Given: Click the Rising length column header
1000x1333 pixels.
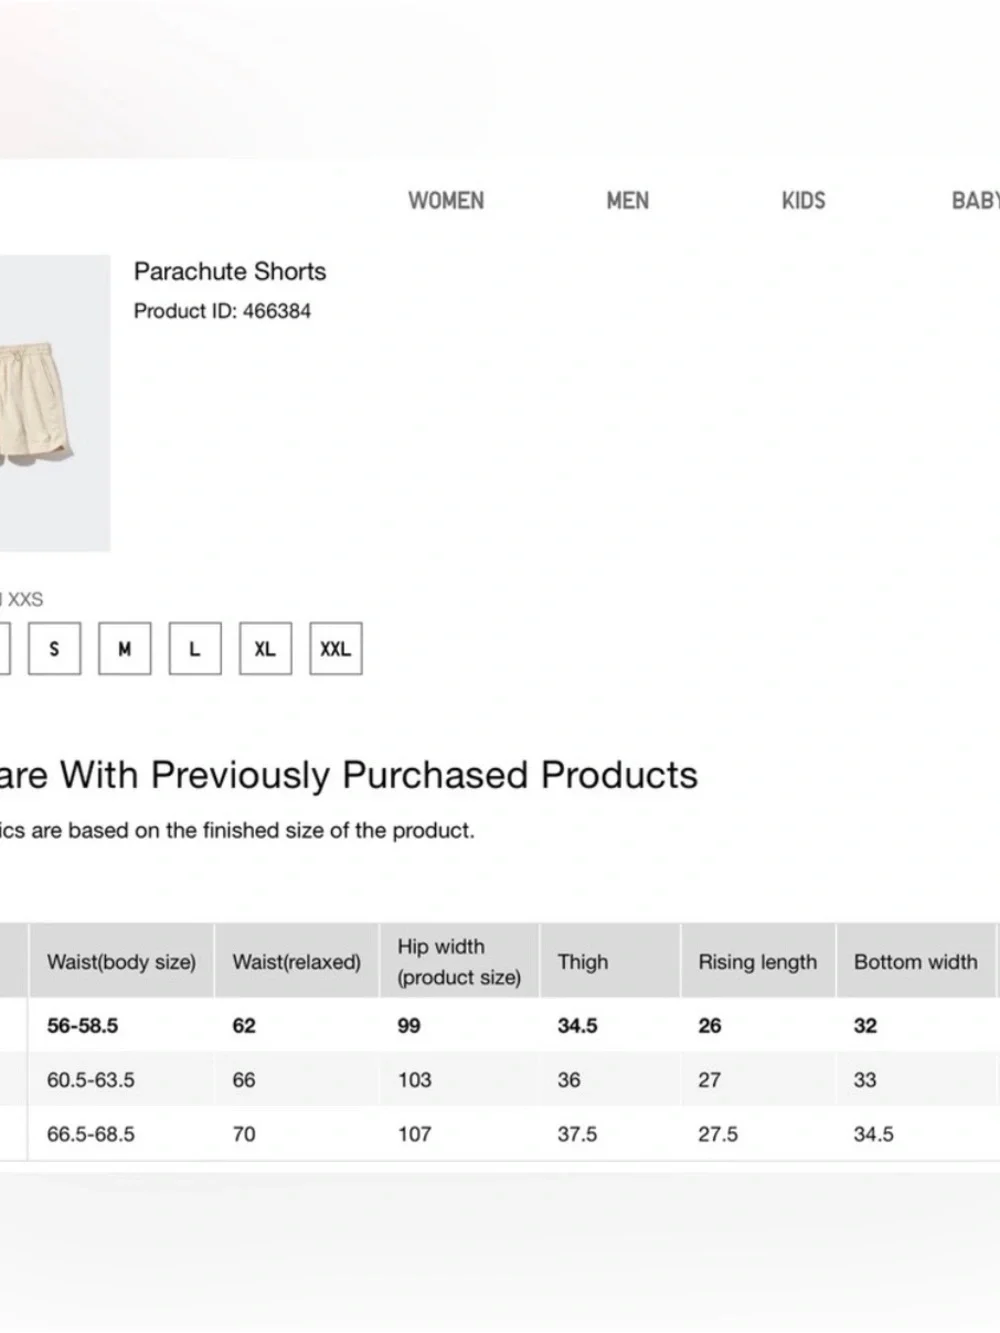Looking at the screenshot, I should coord(757,962).
